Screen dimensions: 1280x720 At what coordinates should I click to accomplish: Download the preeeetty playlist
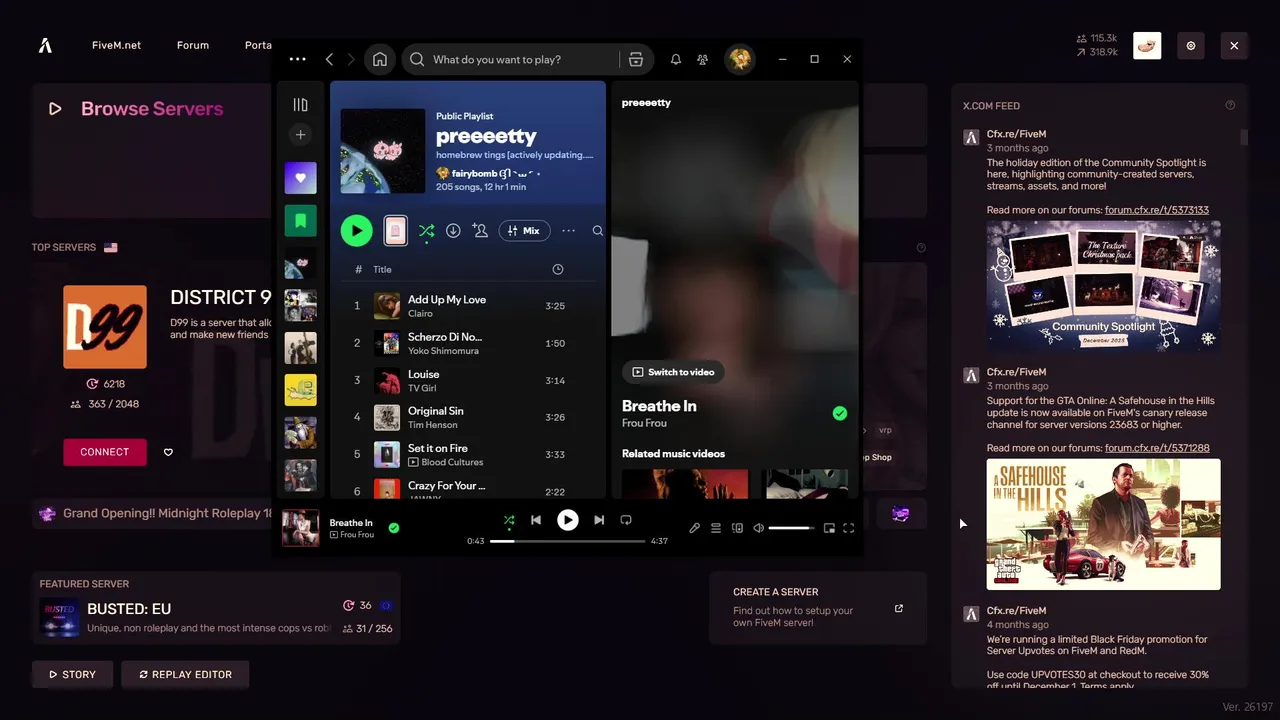click(x=453, y=230)
